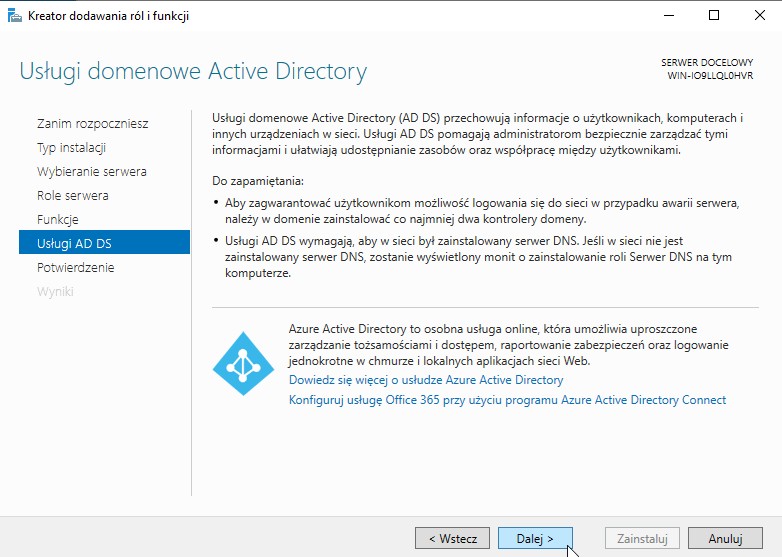Image resolution: width=782 pixels, height=557 pixels.
Task: Maximize the wizard window
Action: point(713,15)
